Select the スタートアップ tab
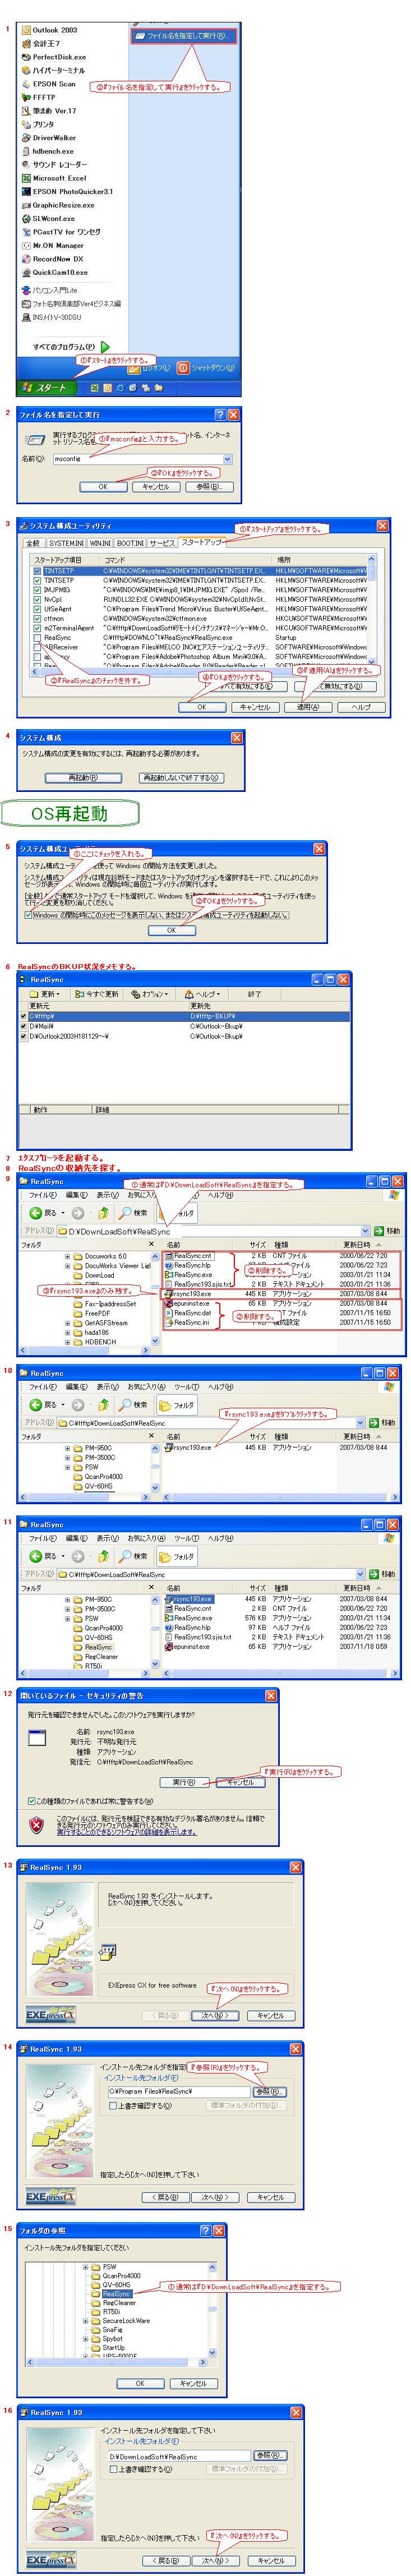This screenshot has height=2576, width=411. [202, 543]
